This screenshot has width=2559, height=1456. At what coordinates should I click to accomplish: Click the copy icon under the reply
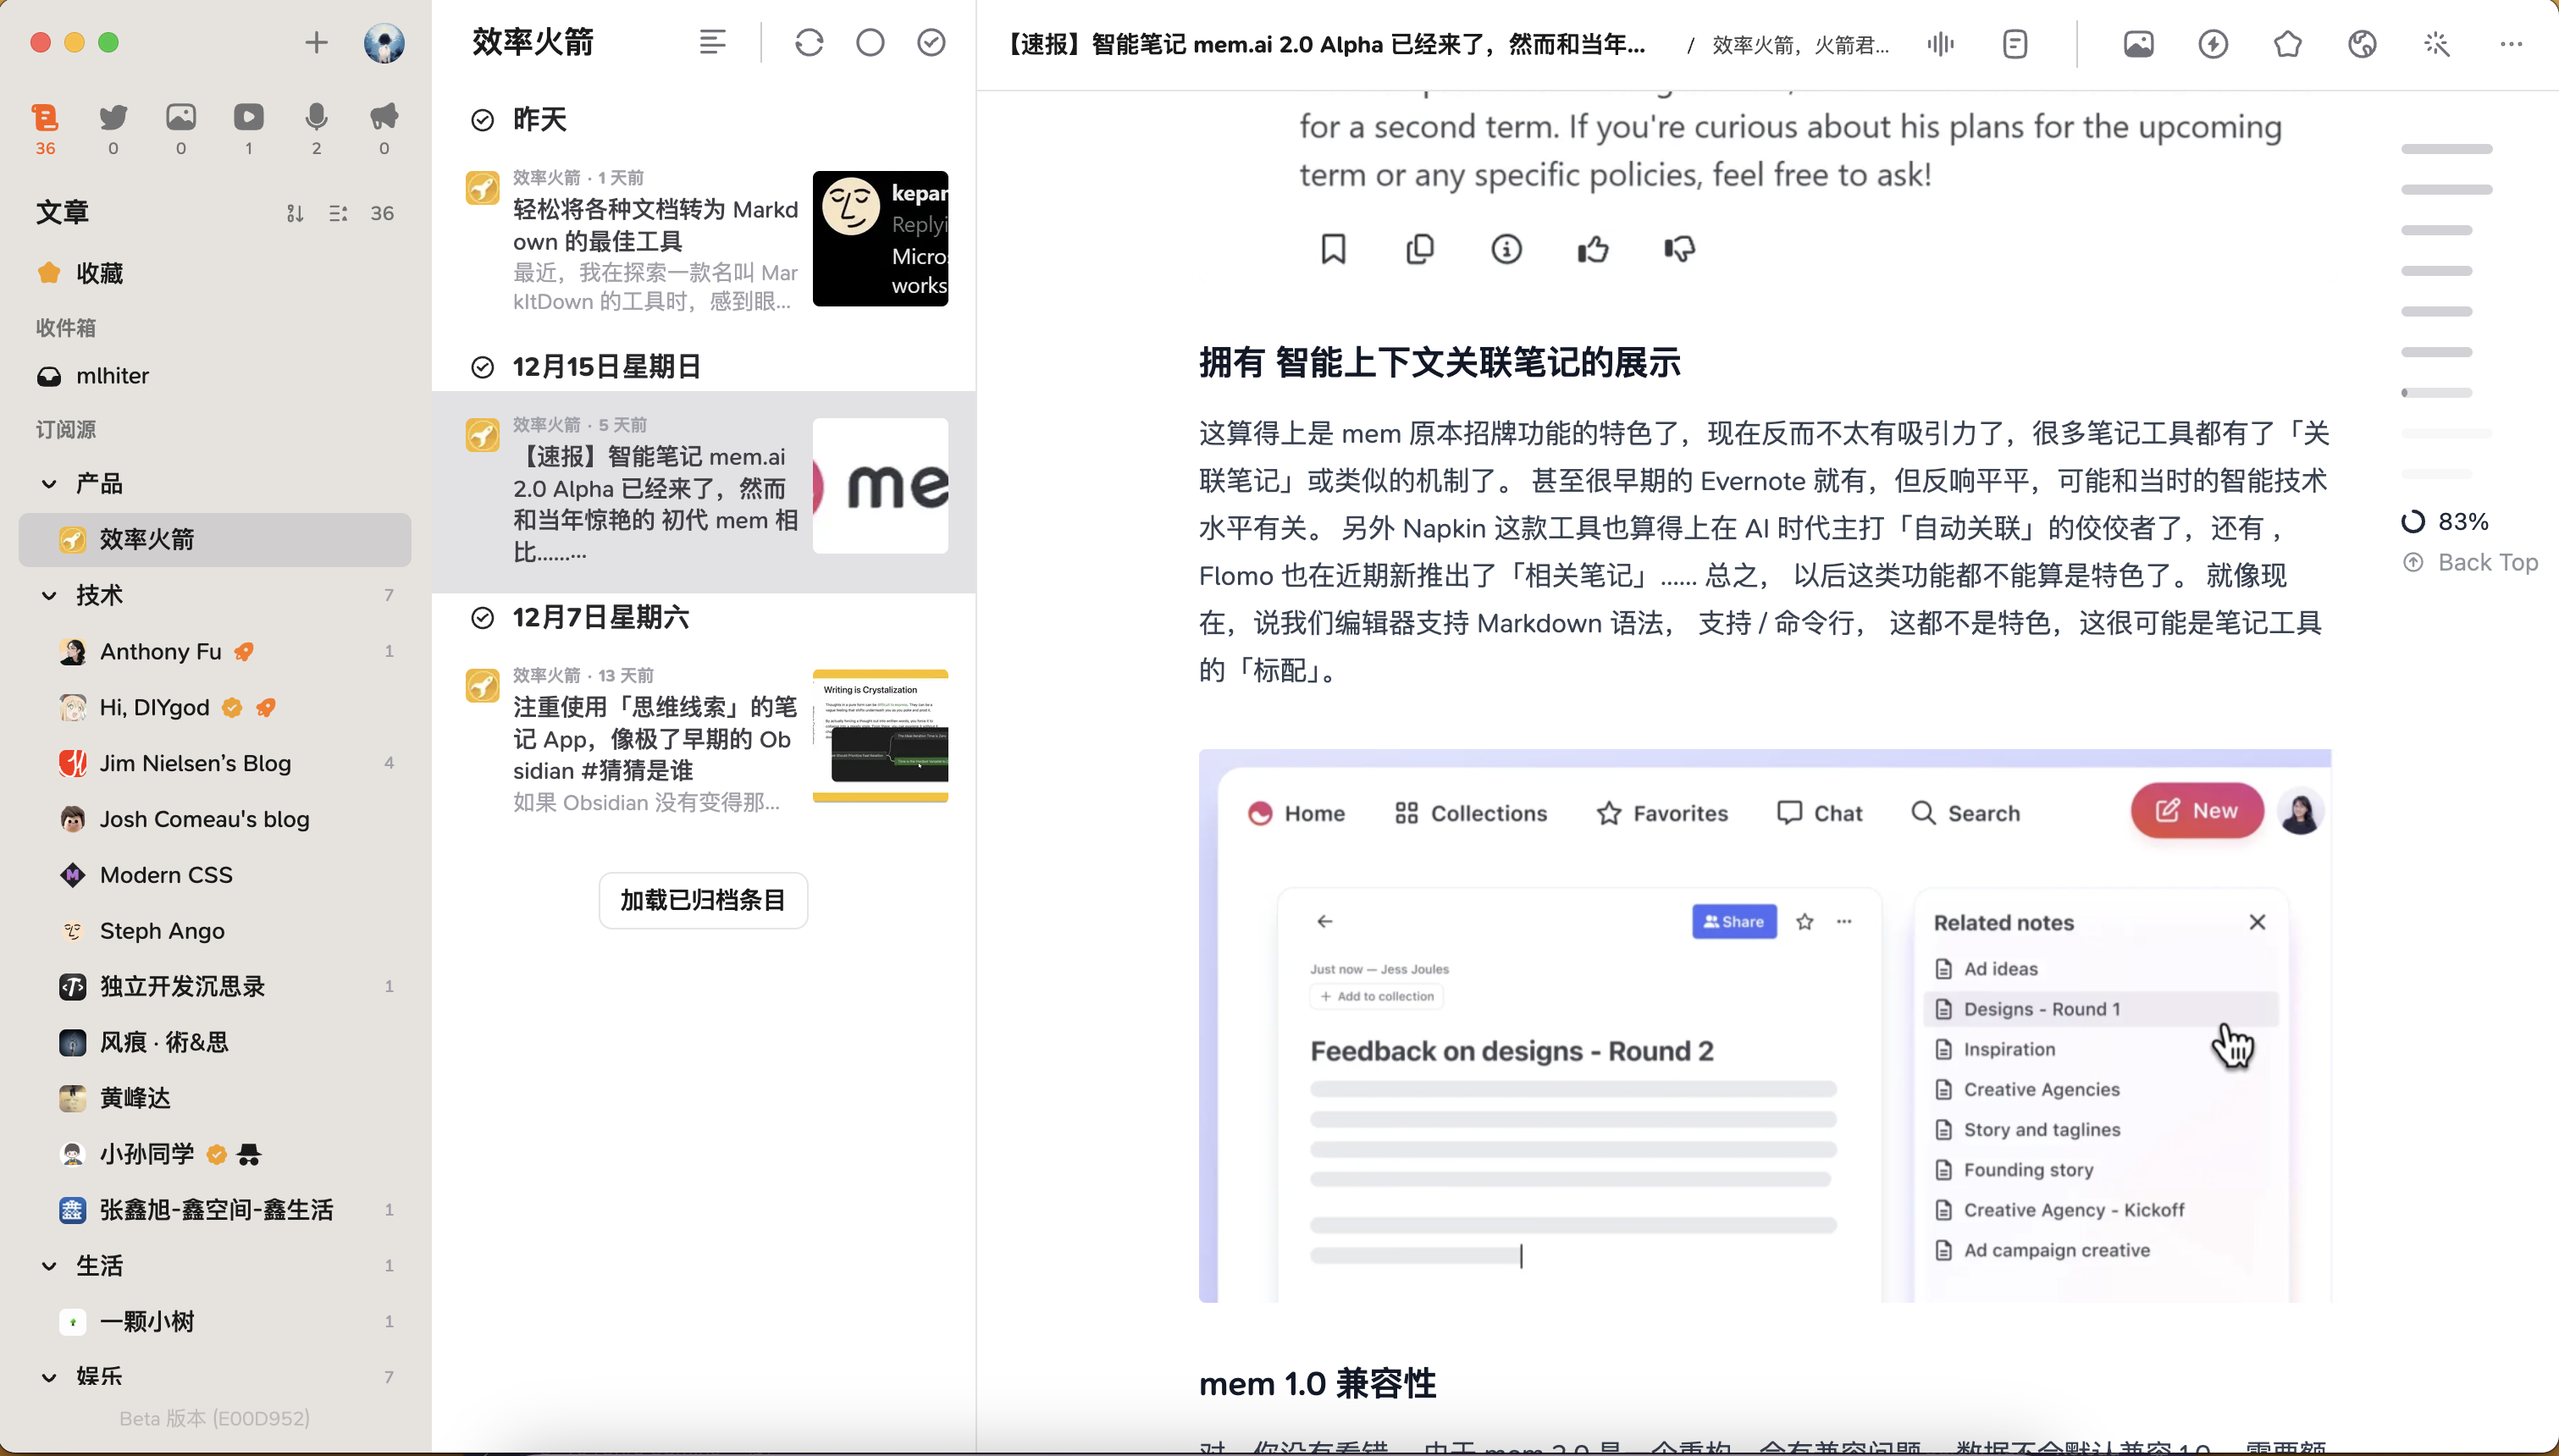pyautogui.click(x=1420, y=249)
